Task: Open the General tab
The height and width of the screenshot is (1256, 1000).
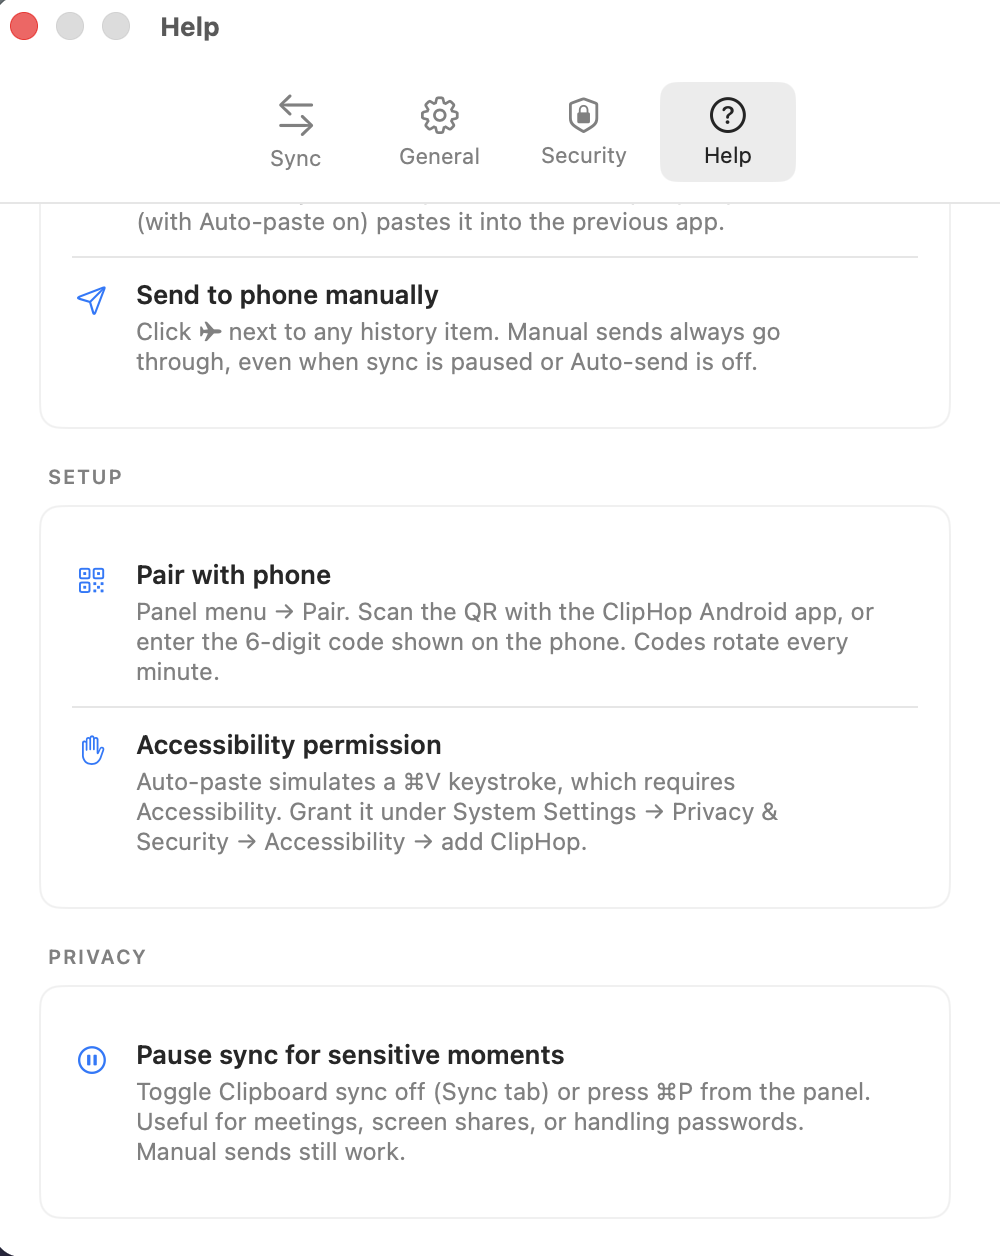Action: 439,132
